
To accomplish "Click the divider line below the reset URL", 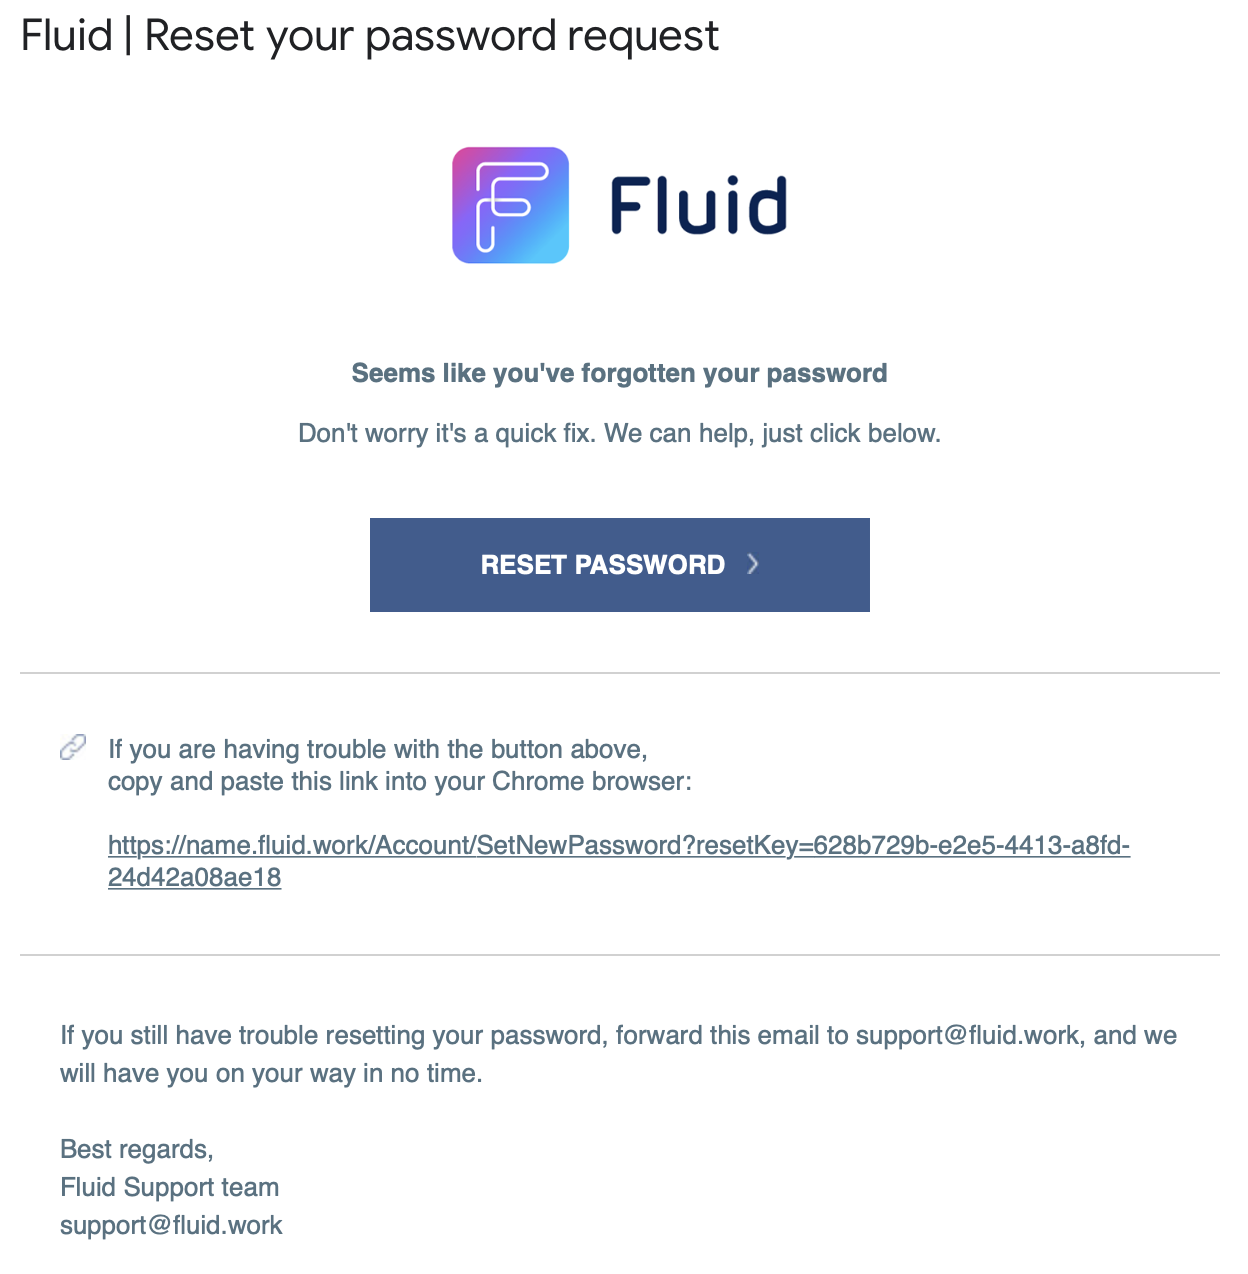I will [x=619, y=955].
